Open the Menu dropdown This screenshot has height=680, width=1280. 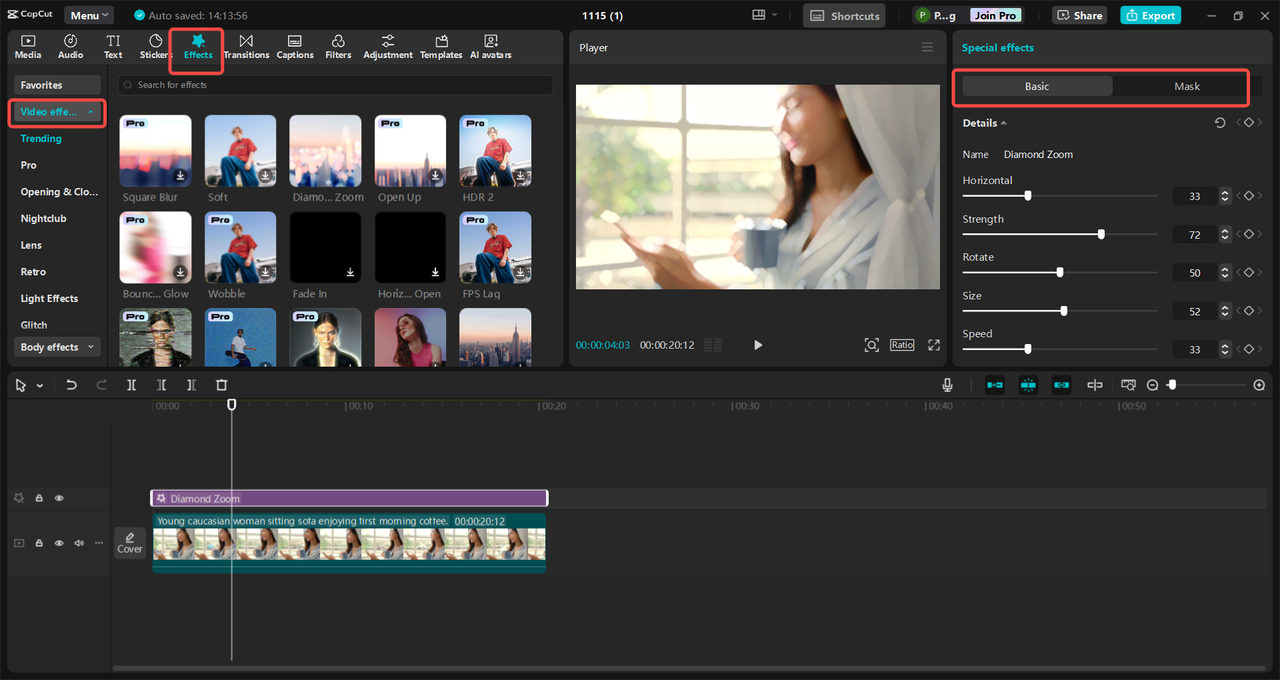point(90,15)
